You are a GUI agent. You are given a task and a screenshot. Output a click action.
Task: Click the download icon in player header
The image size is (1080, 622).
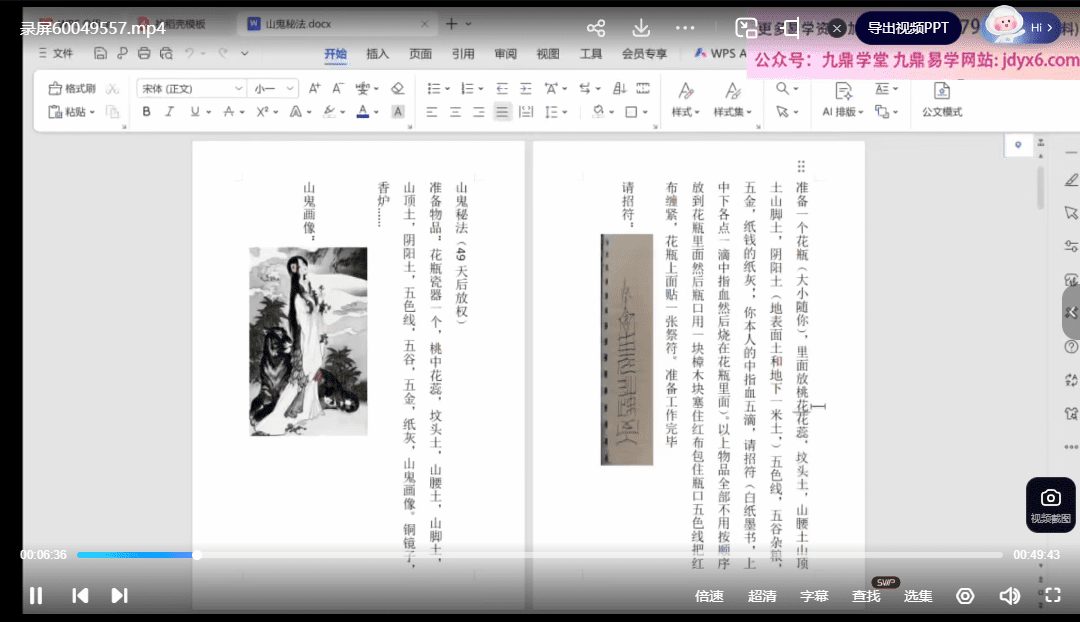click(641, 28)
